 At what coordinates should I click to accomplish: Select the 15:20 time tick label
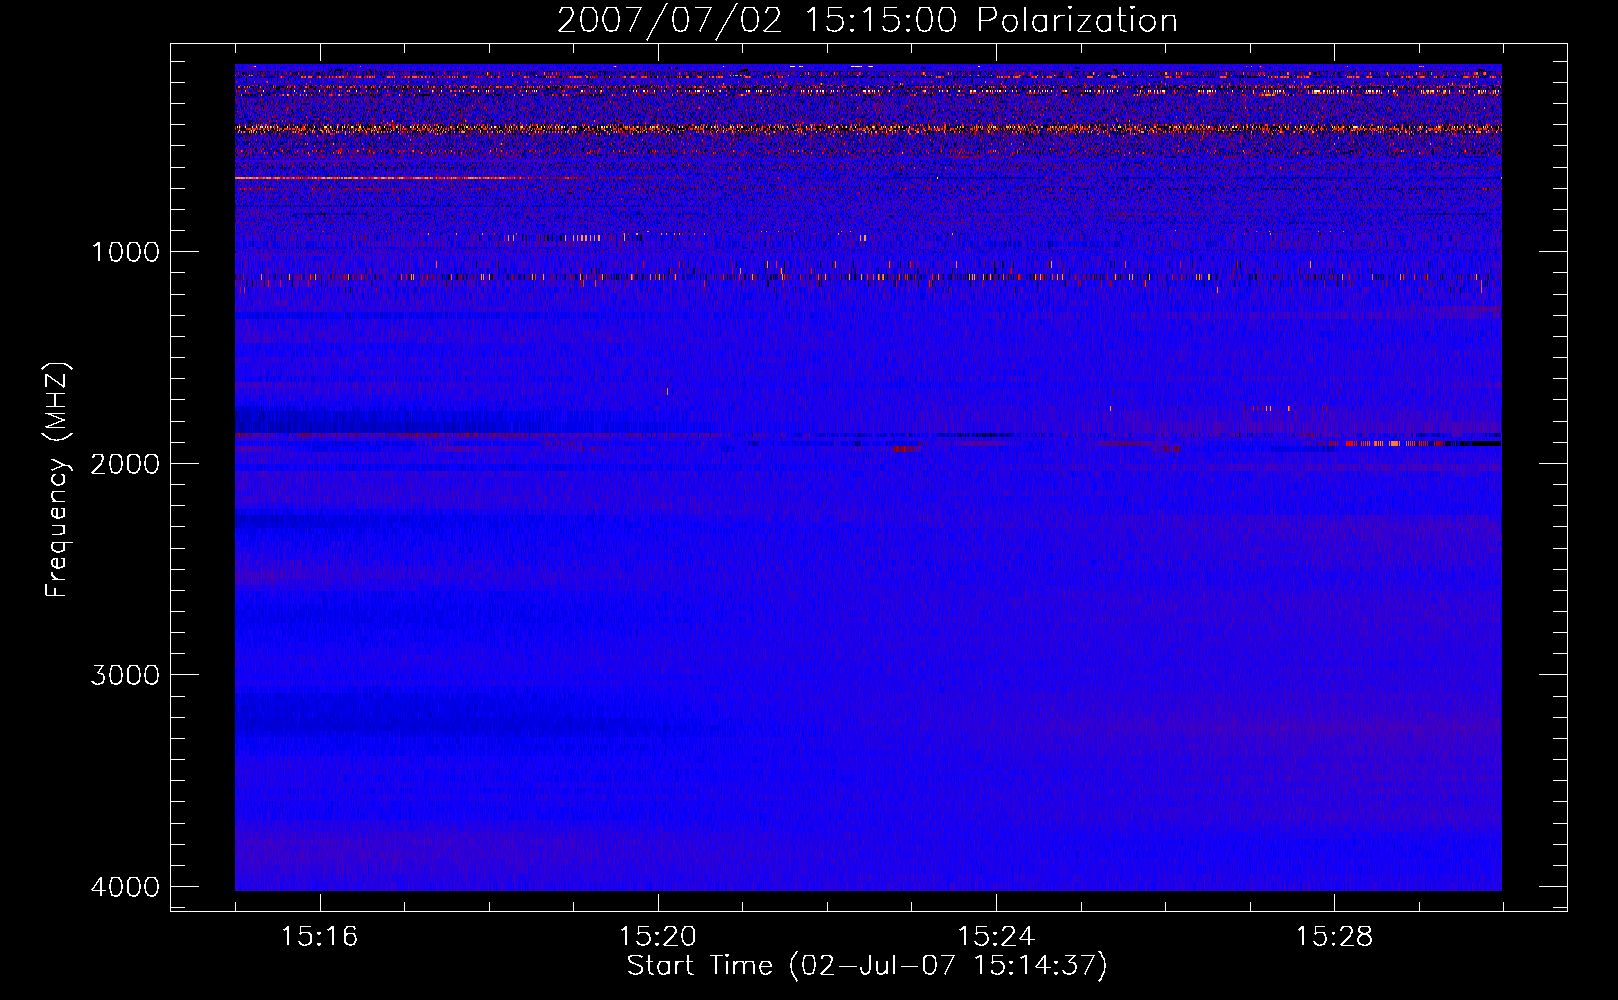657,937
